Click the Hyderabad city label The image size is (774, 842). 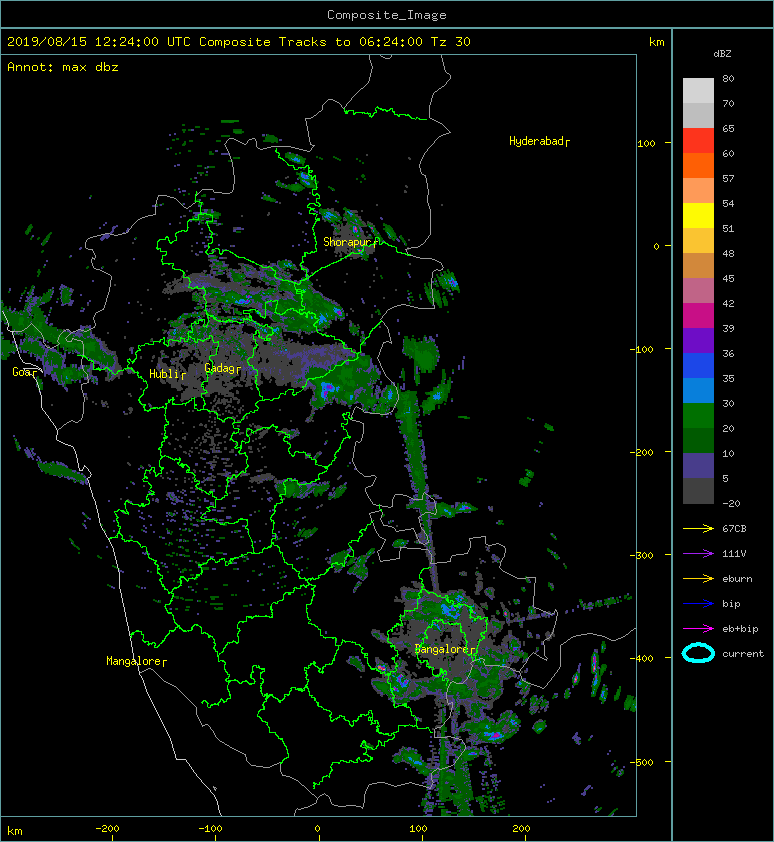[x=539, y=141]
